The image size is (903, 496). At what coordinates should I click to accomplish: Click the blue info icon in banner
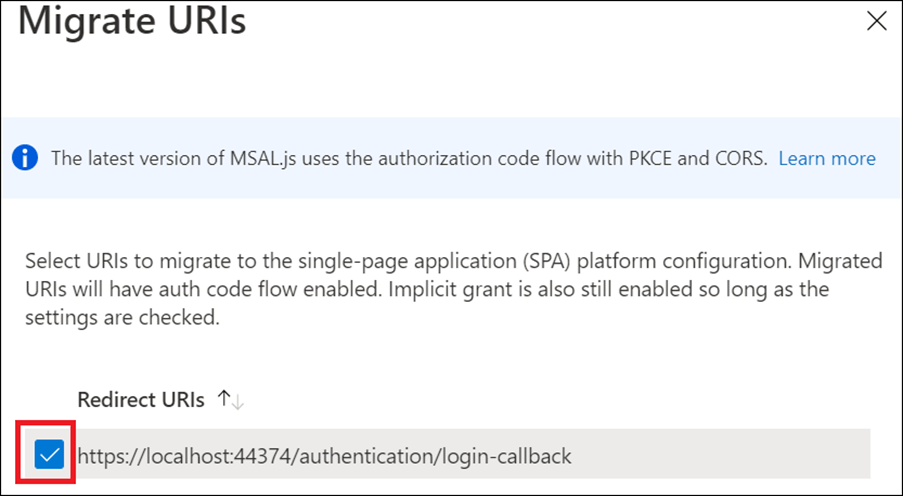click(25, 158)
